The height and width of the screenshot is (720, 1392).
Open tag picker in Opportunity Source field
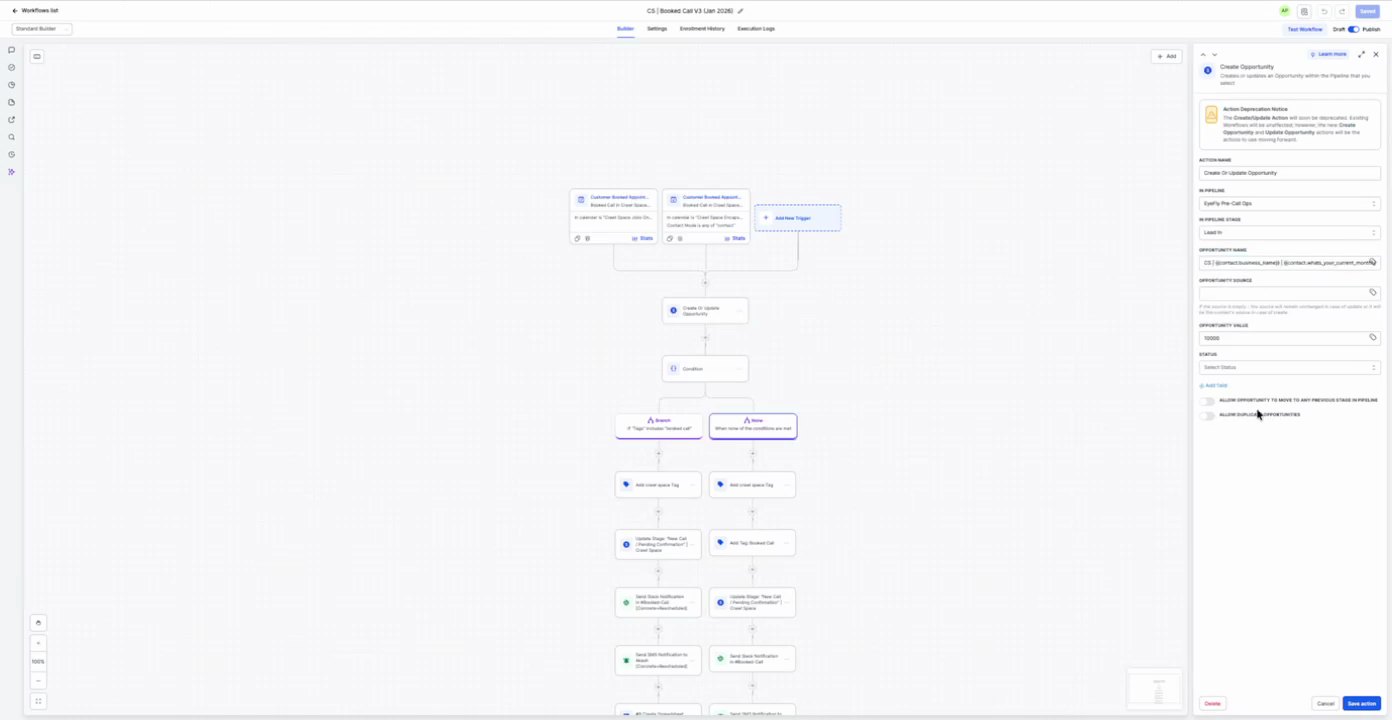coord(1373,292)
